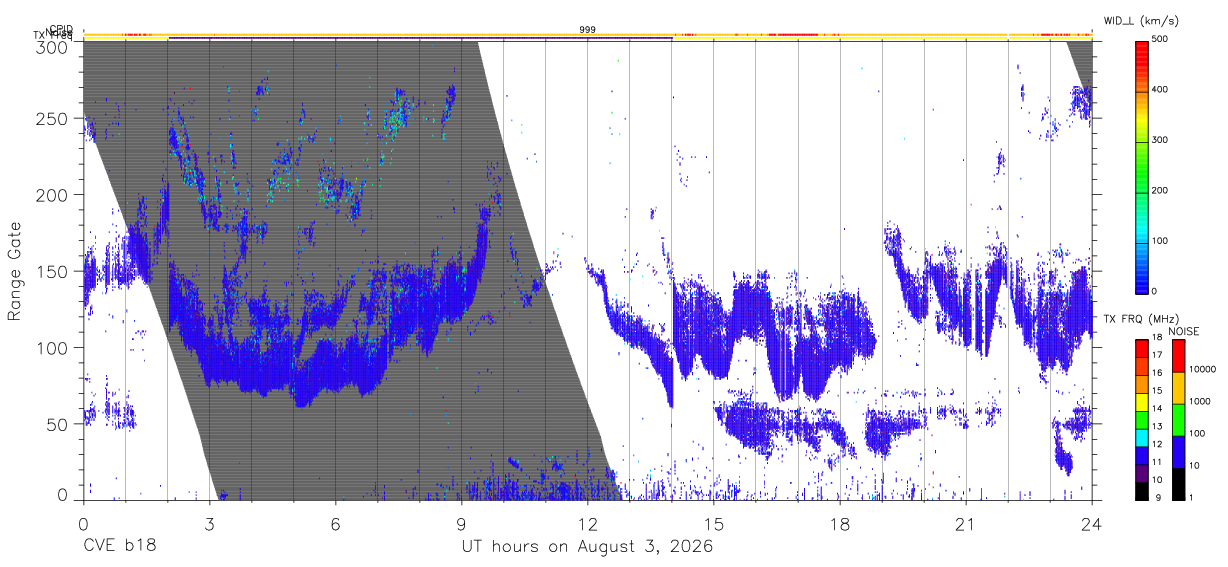The image size is (1228, 567).
Task: Click the WID spectral width gradient colorbar
Action: [1141, 166]
